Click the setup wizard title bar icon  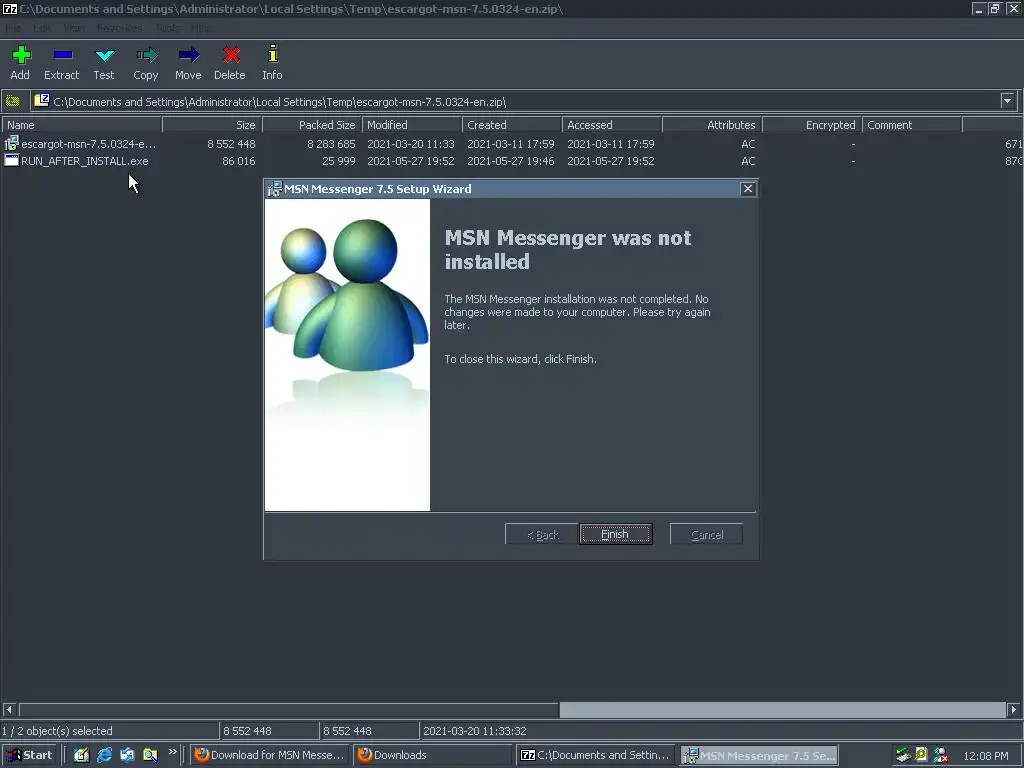[x=274, y=189]
